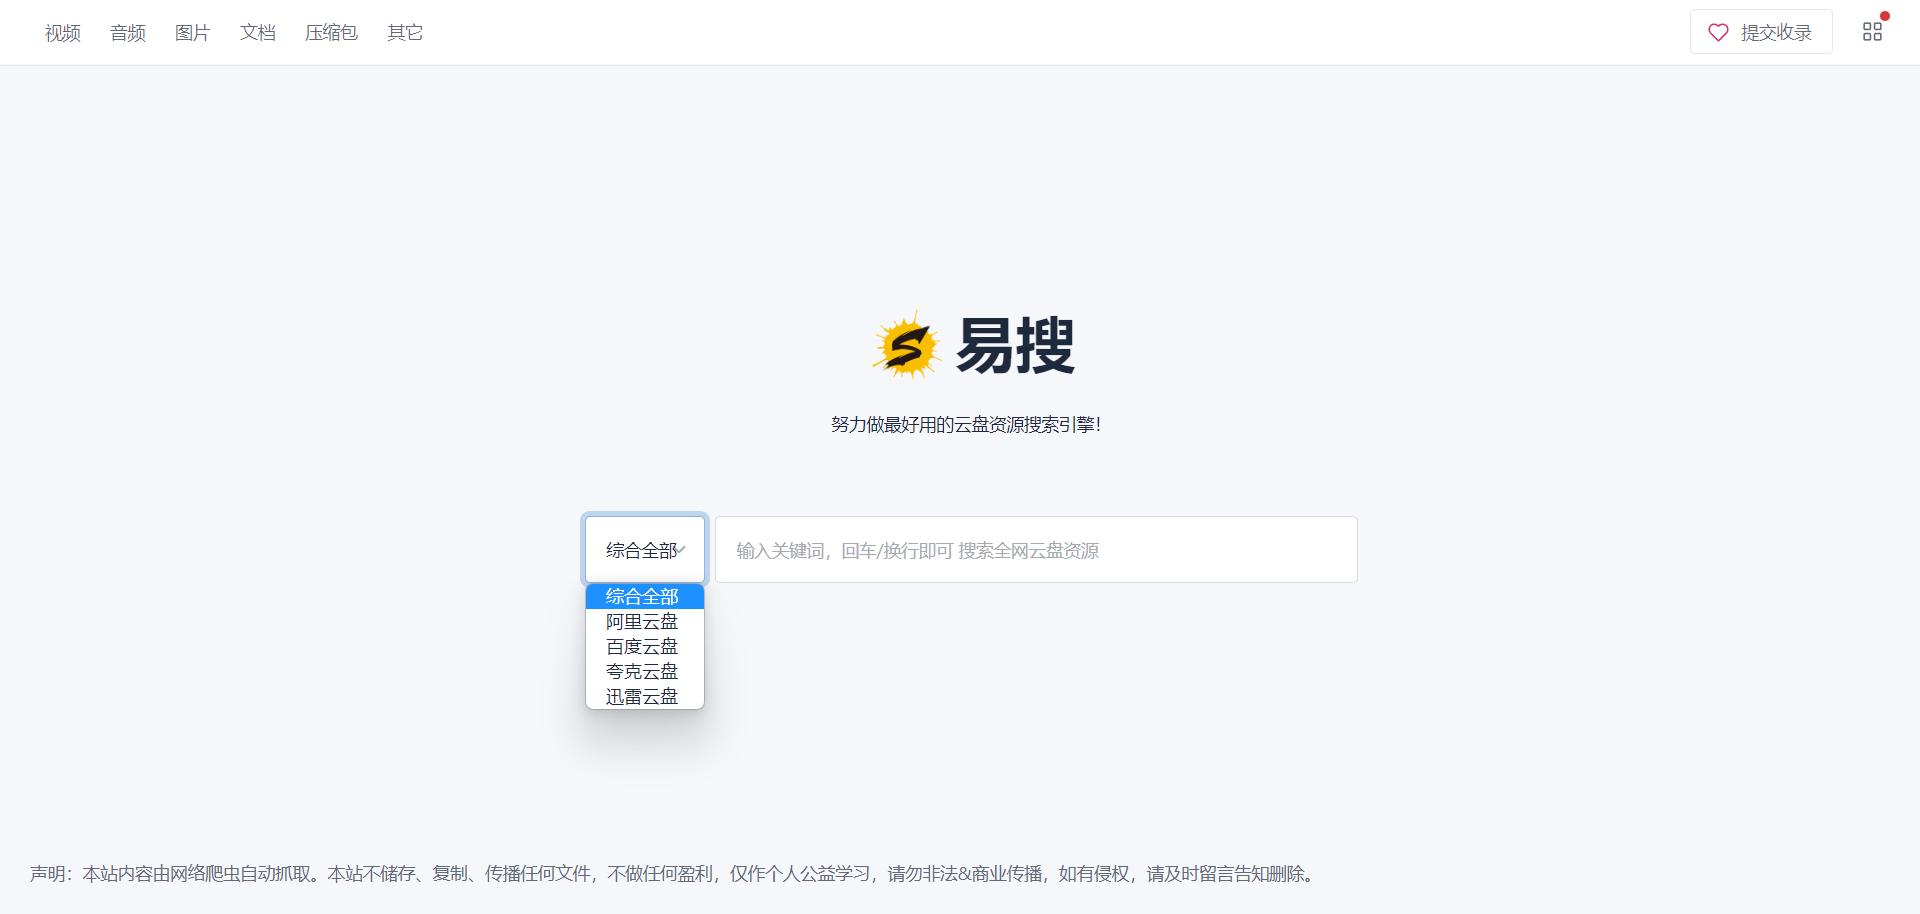The image size is (1920, 914).
Task: Open the 图片 category
Action: (192, 32)
